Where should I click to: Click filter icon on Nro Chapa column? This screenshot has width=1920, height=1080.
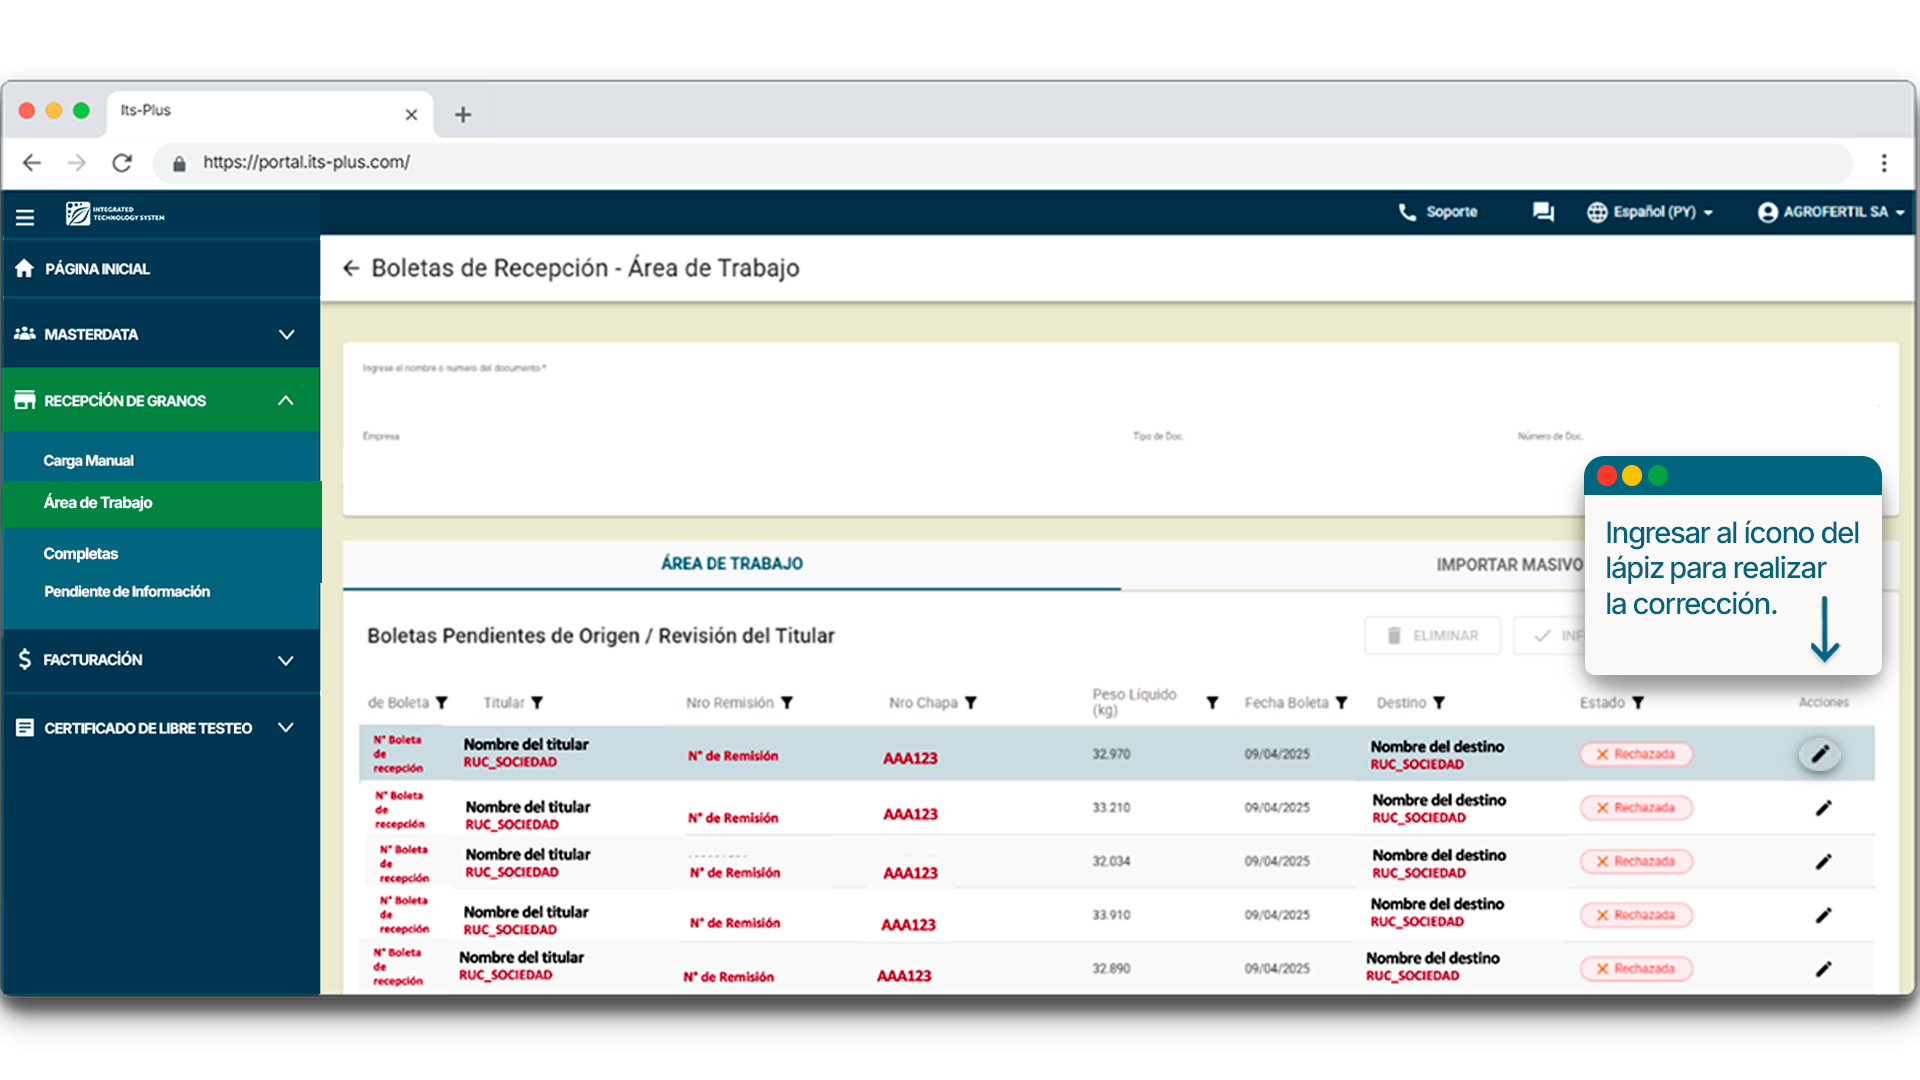pyautogui.click(x=970, y=703)
